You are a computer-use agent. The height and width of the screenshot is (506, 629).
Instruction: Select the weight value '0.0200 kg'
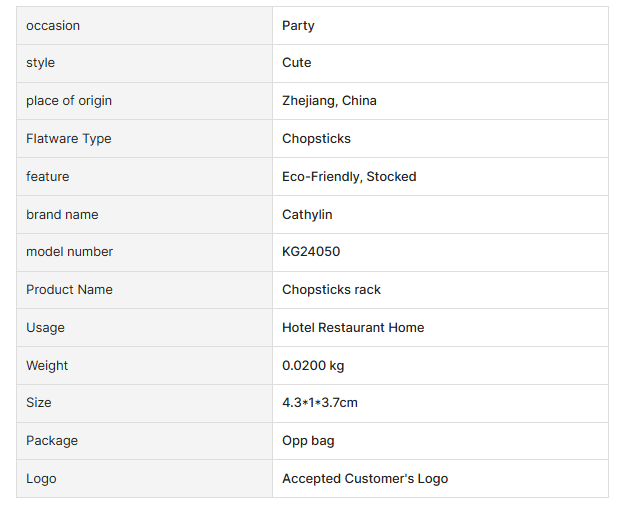pos(315,366)
